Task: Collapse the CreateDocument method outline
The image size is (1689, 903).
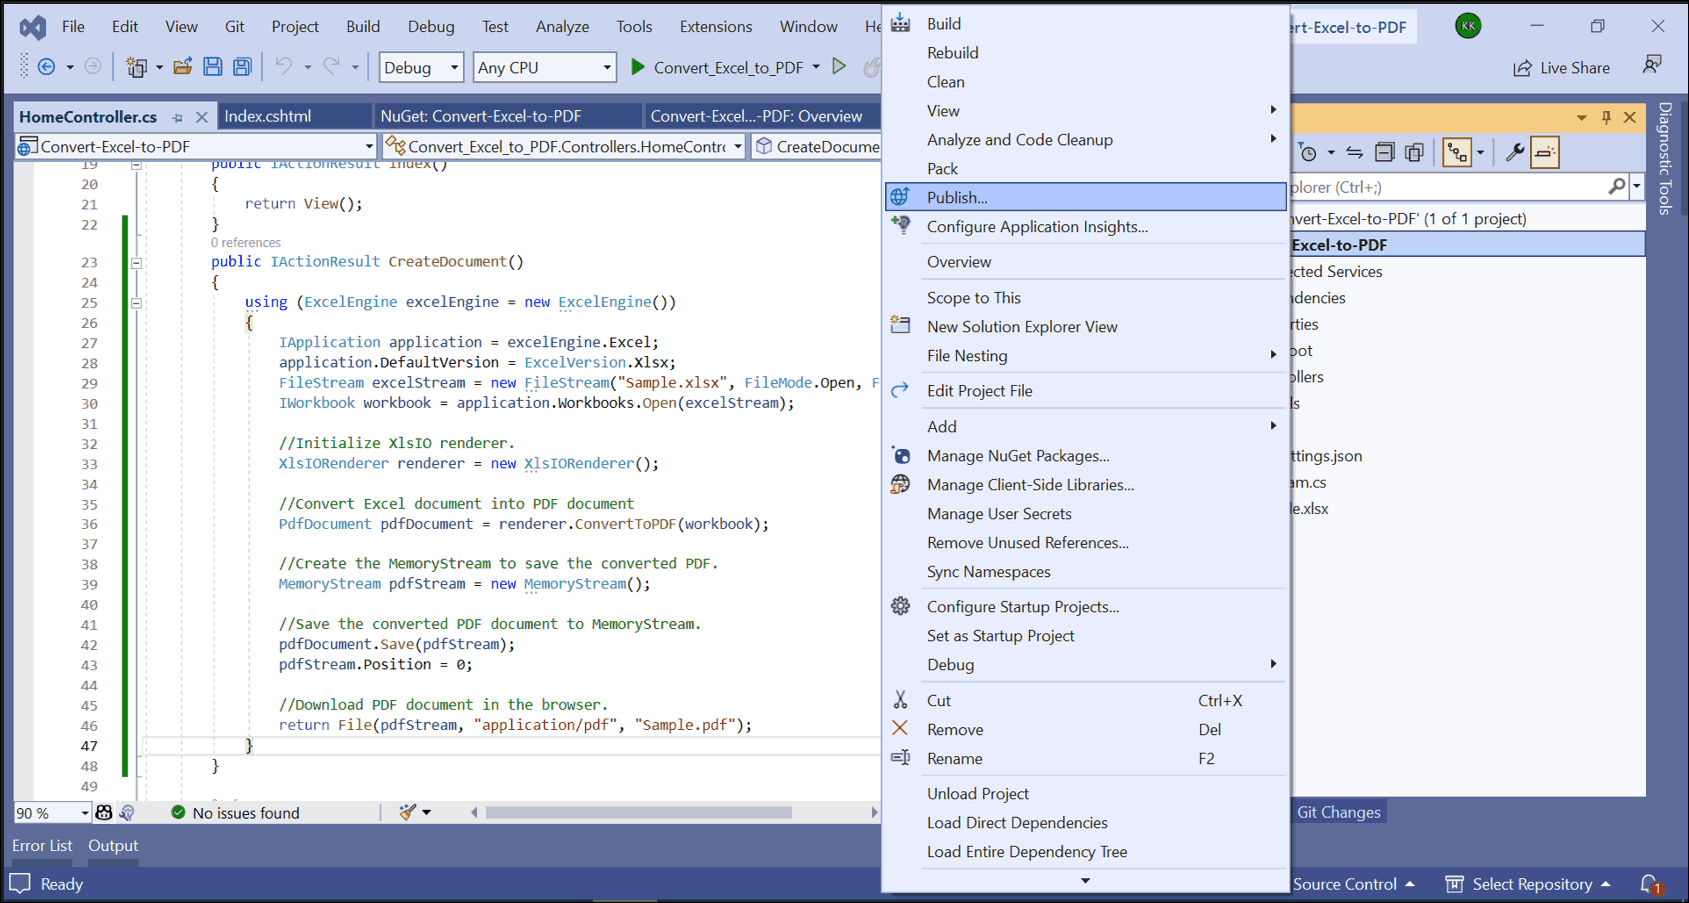Action: coord(136,263)
